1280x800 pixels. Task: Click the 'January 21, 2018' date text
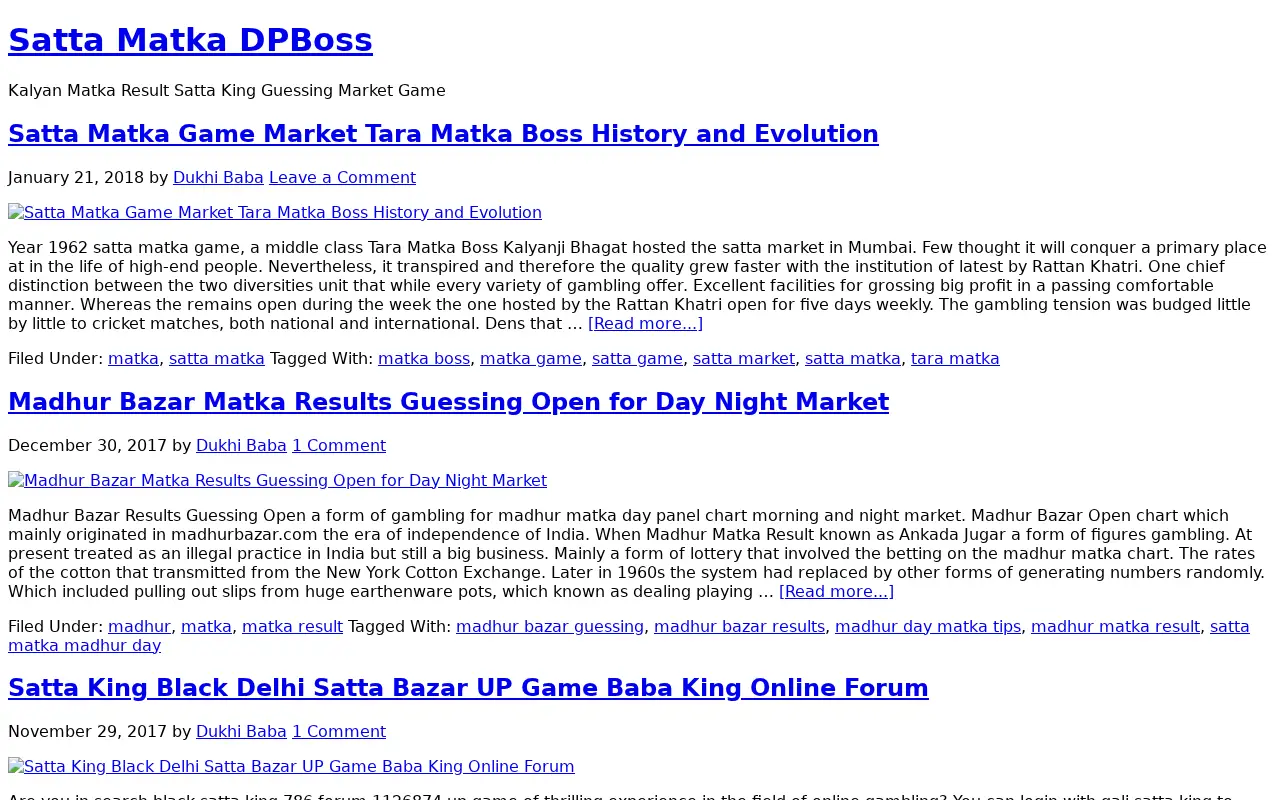[x=76, y=177]
